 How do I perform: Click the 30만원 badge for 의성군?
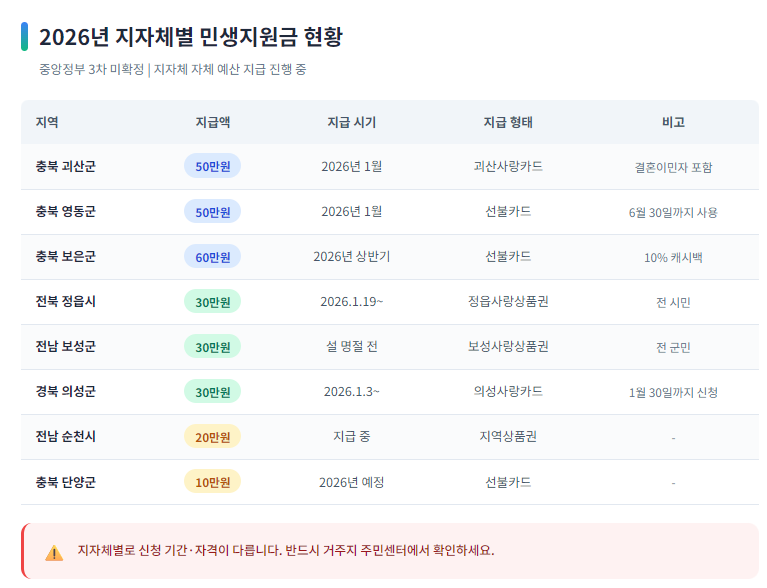point(212,392)
